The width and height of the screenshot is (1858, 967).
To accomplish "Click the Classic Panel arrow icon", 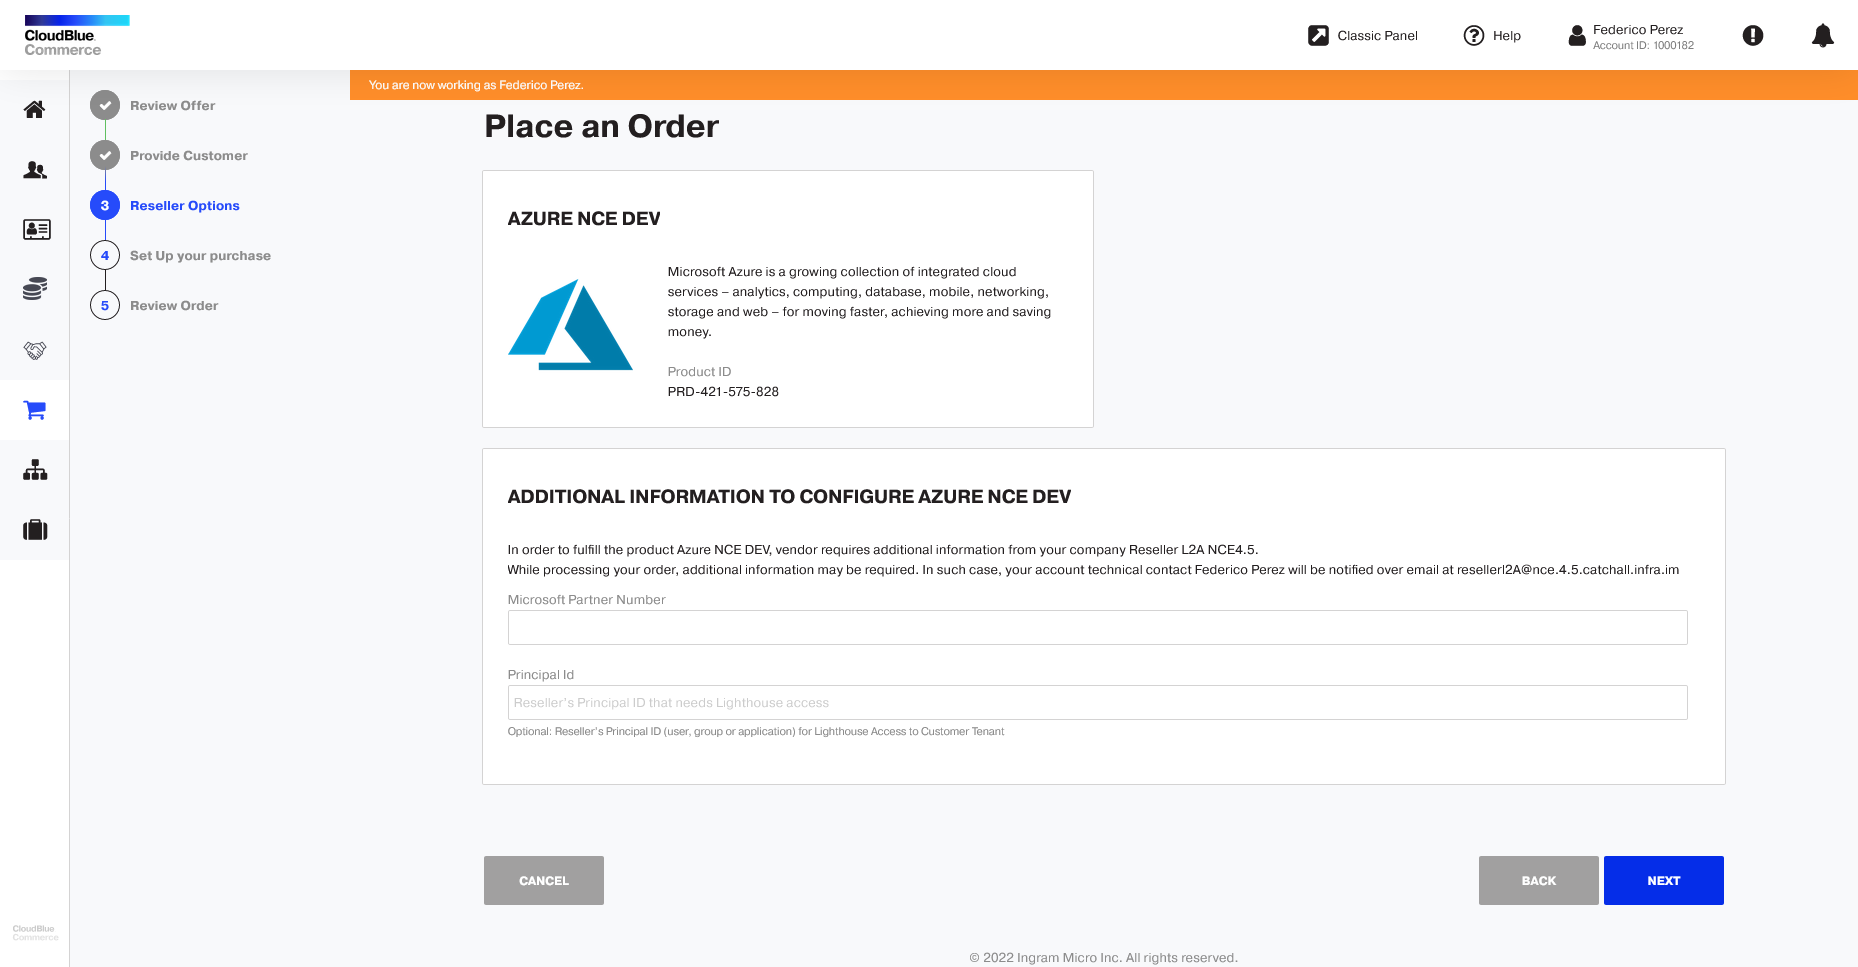I will click(1318, 36).
